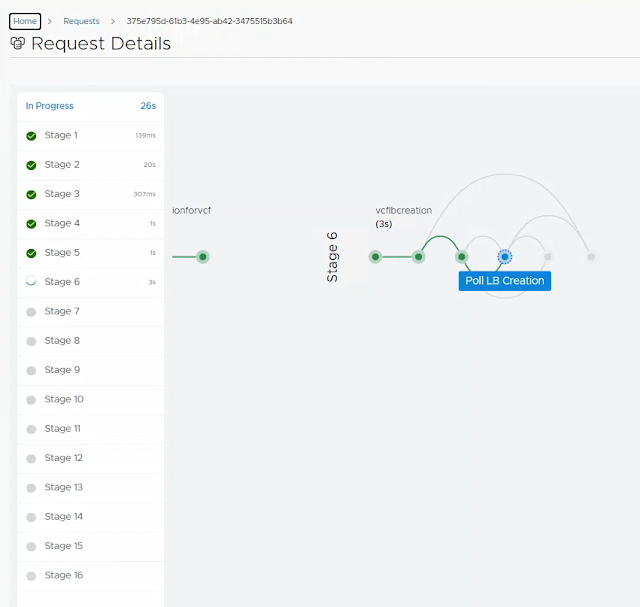Click the green checkmark beside Stage 3
The image size is (640, 607).
31,195
